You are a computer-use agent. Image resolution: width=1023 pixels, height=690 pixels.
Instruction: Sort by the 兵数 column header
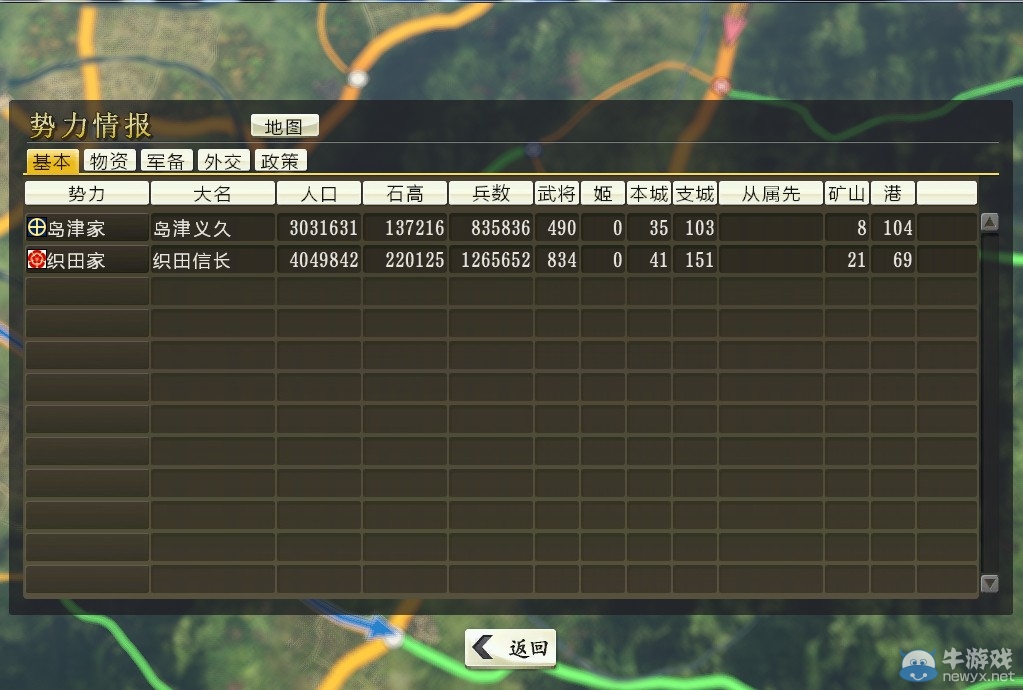(x=491, y=193)
